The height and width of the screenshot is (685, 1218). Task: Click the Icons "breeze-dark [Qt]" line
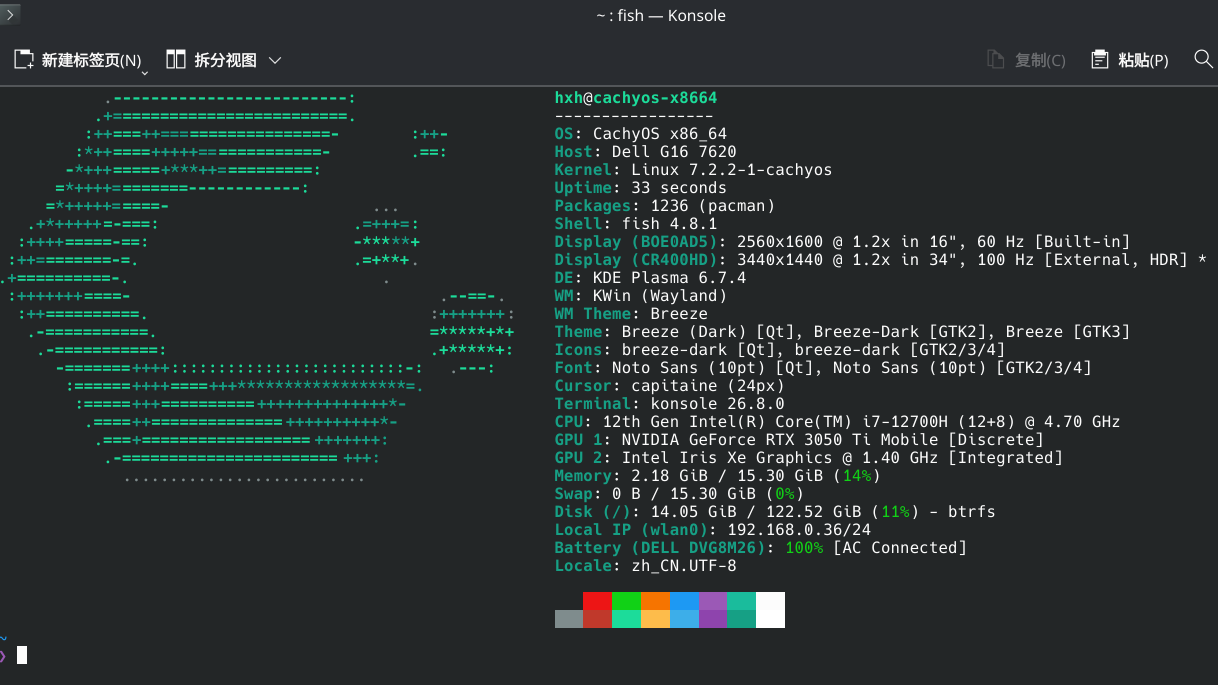point(780,350)
